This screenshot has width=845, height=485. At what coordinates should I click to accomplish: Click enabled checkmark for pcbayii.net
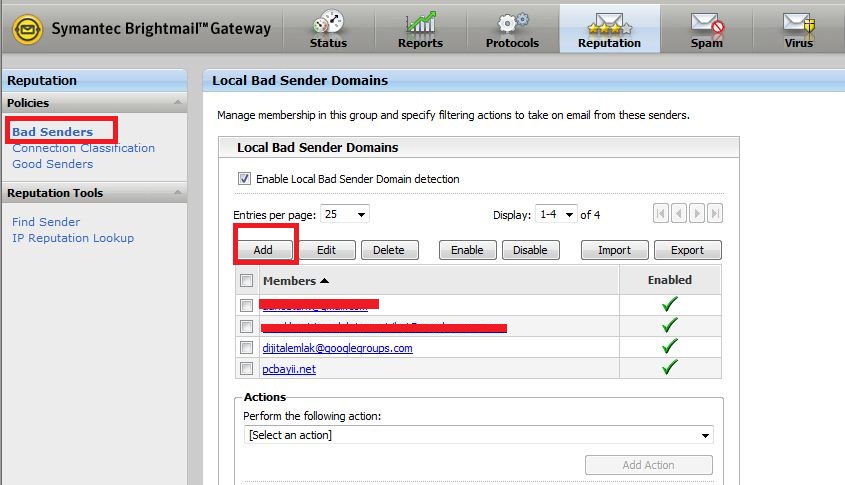pyautogui.click(x=669, y=368)
